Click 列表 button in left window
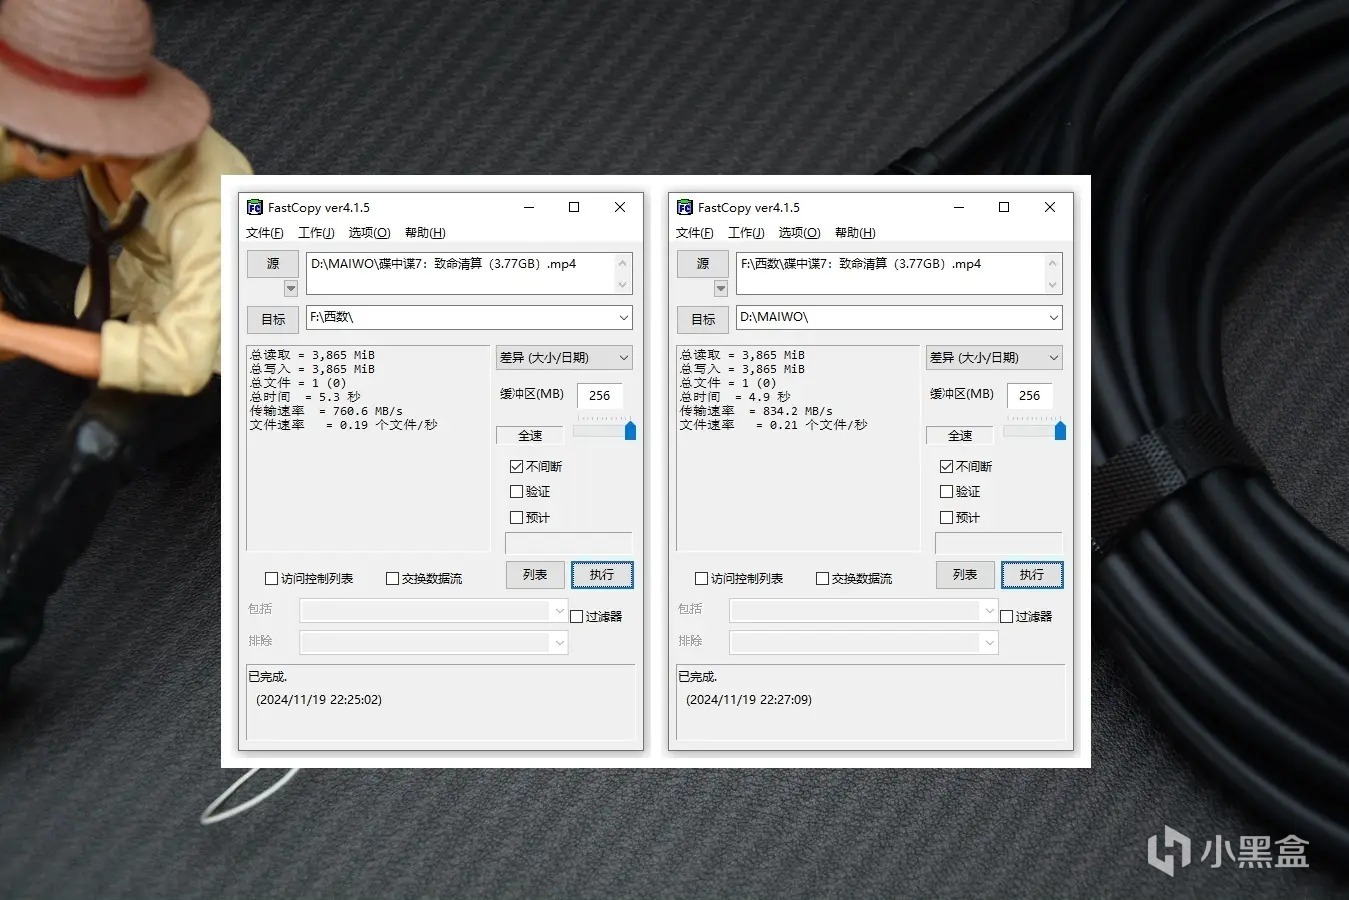The width and height of the screenshot is (1349, 900). [x=535, y=575]
